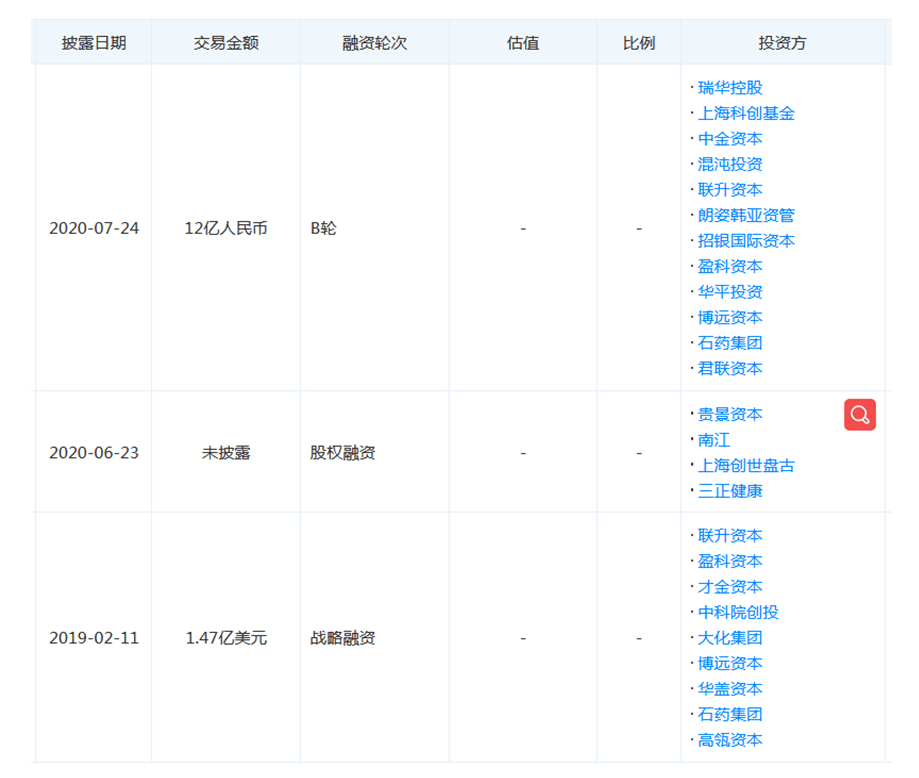Click the 贵景资本 investor link
This screenshot has width=919, height=778.
click(730, 414)
